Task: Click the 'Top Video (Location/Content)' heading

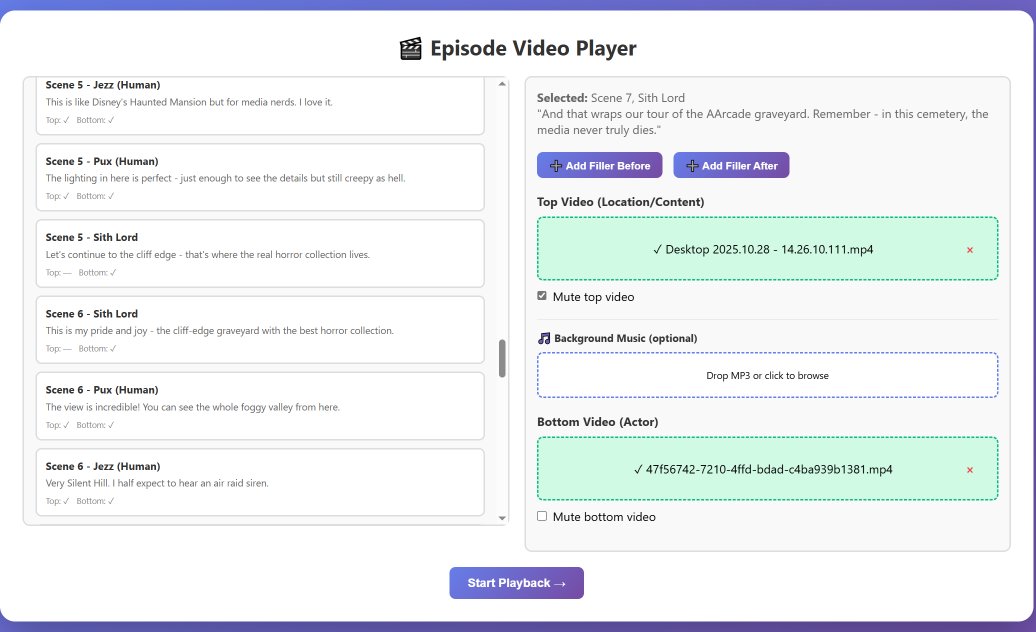Action: [620, 202]
